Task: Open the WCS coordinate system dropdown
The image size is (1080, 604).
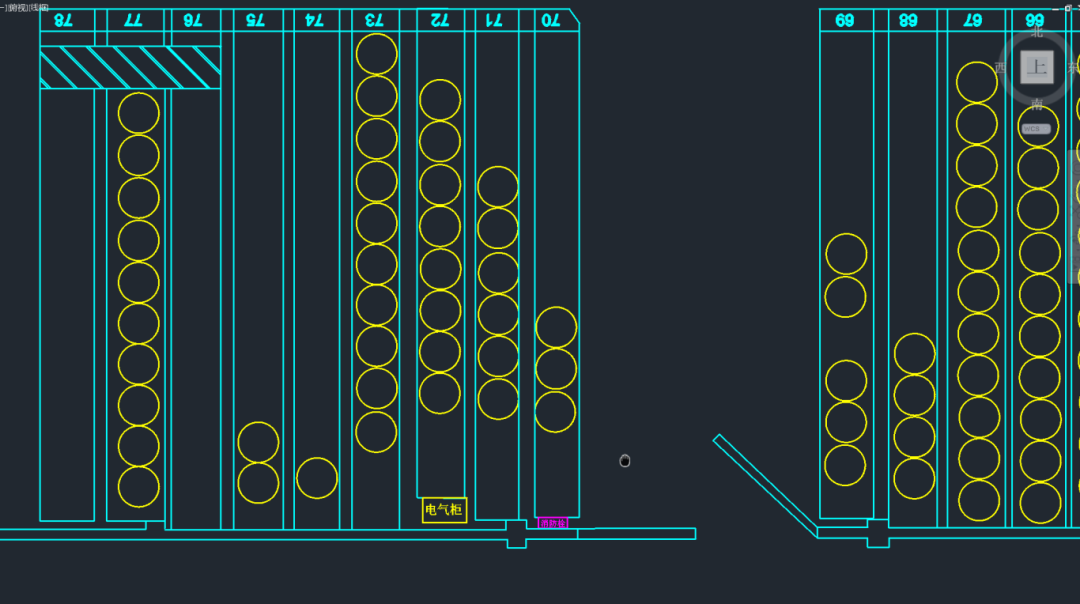Action: pos(1036,129)
